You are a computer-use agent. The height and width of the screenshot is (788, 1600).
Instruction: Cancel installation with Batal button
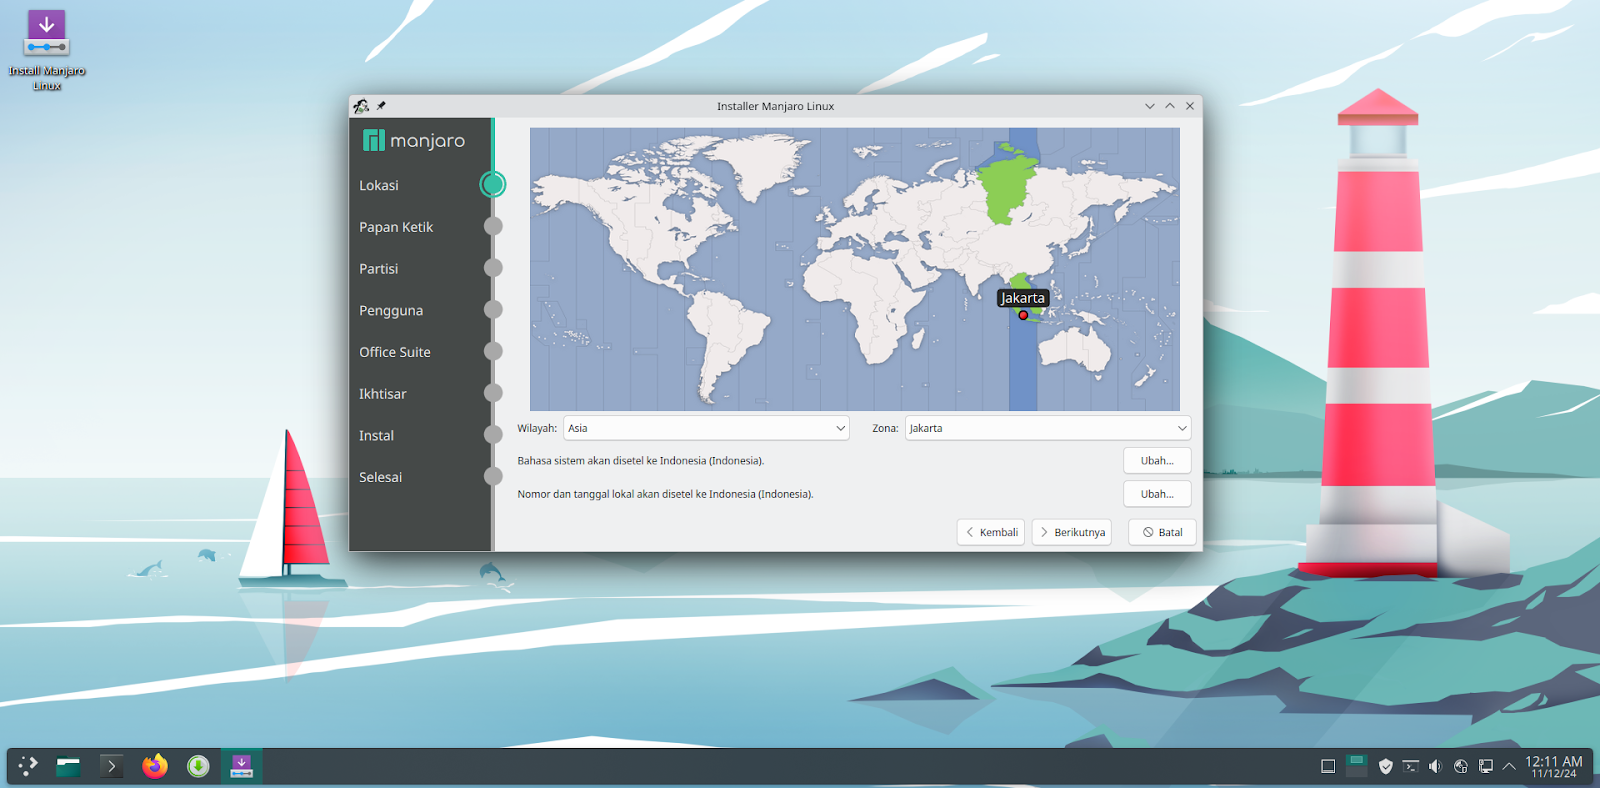click(x=1162, y=532)
